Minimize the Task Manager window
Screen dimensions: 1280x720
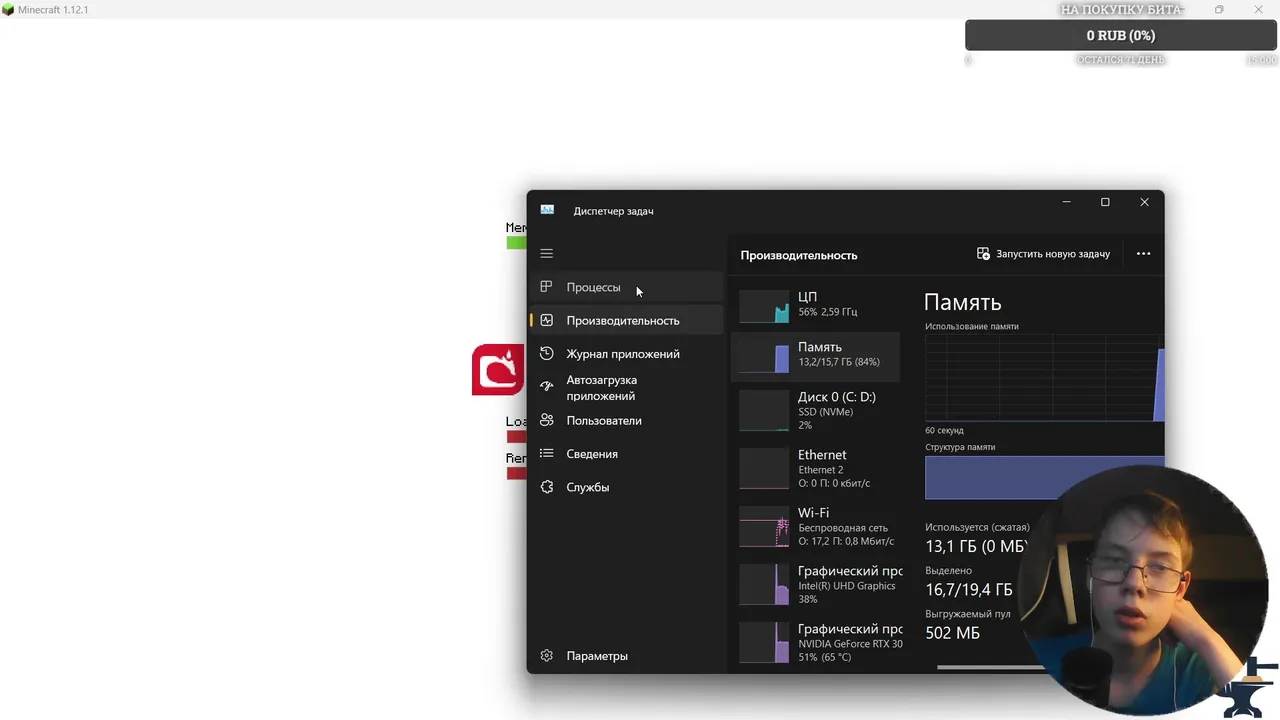(1066, 202)
